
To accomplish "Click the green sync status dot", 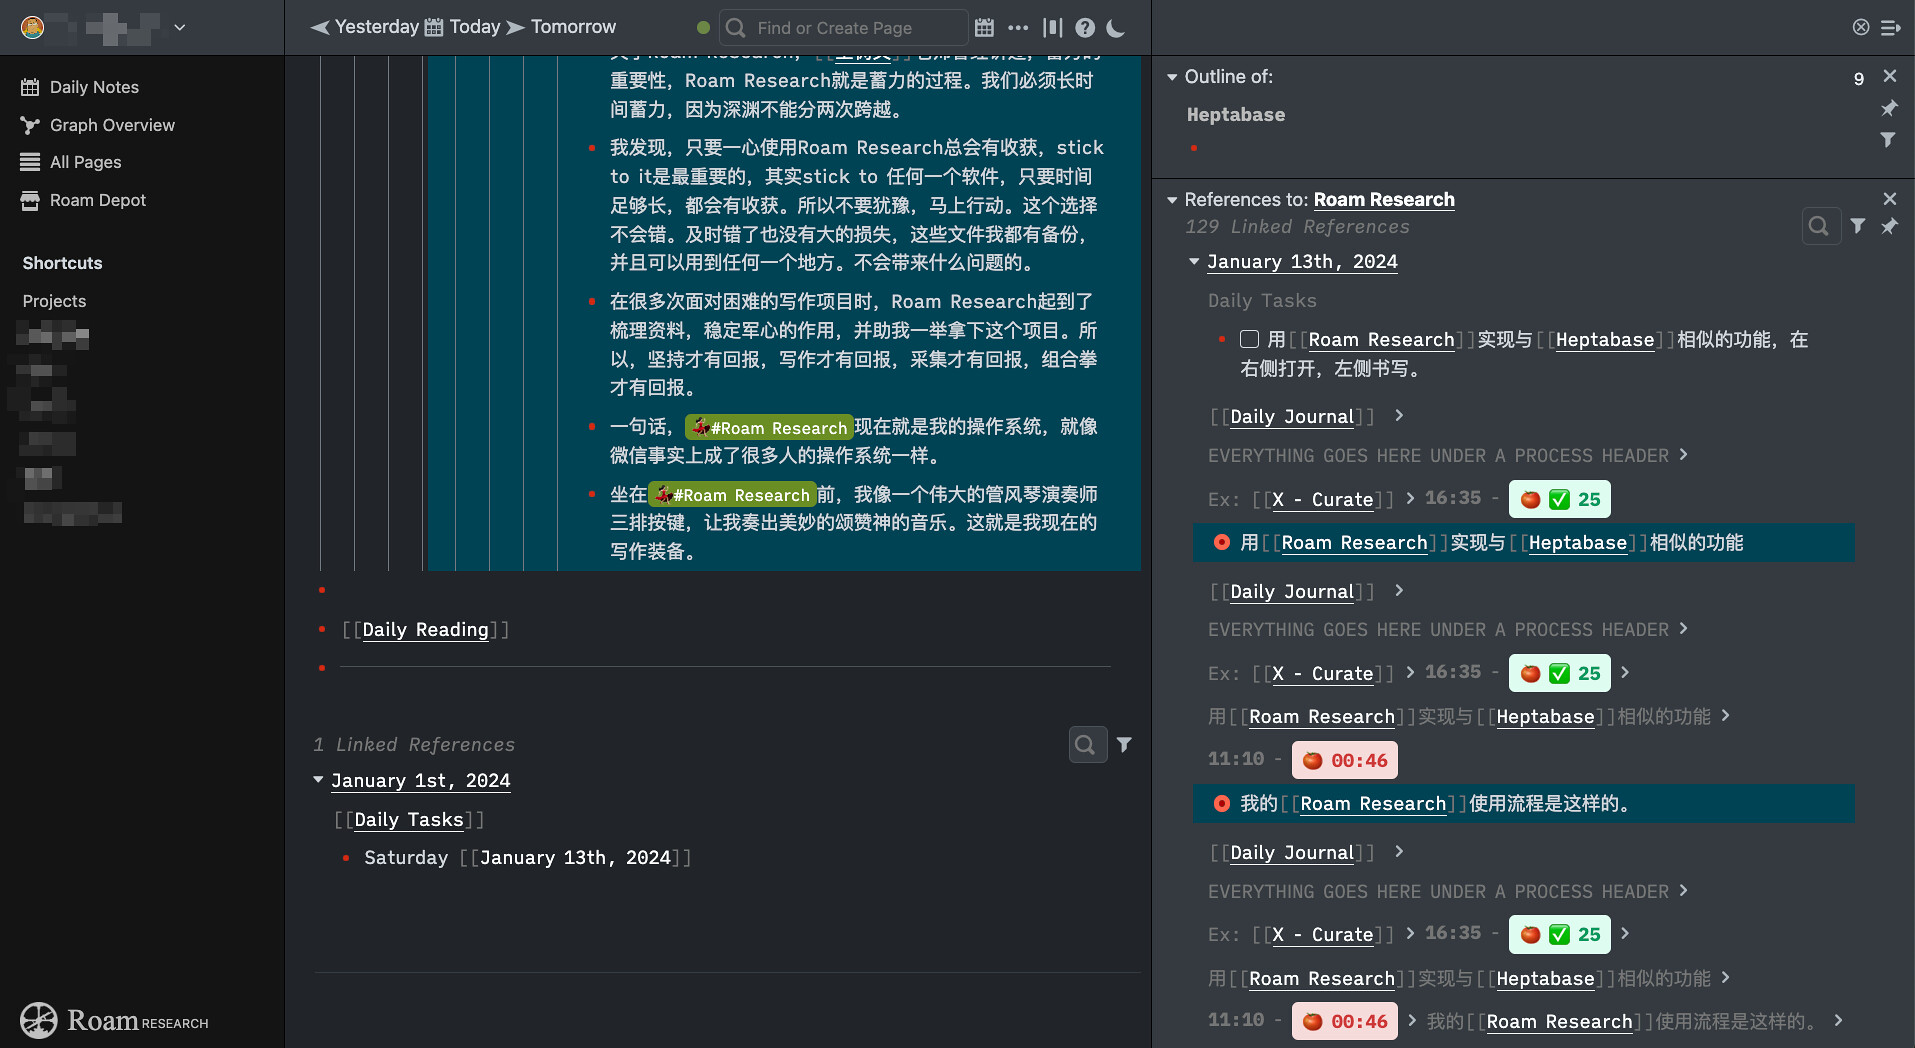I will [703, 28].
